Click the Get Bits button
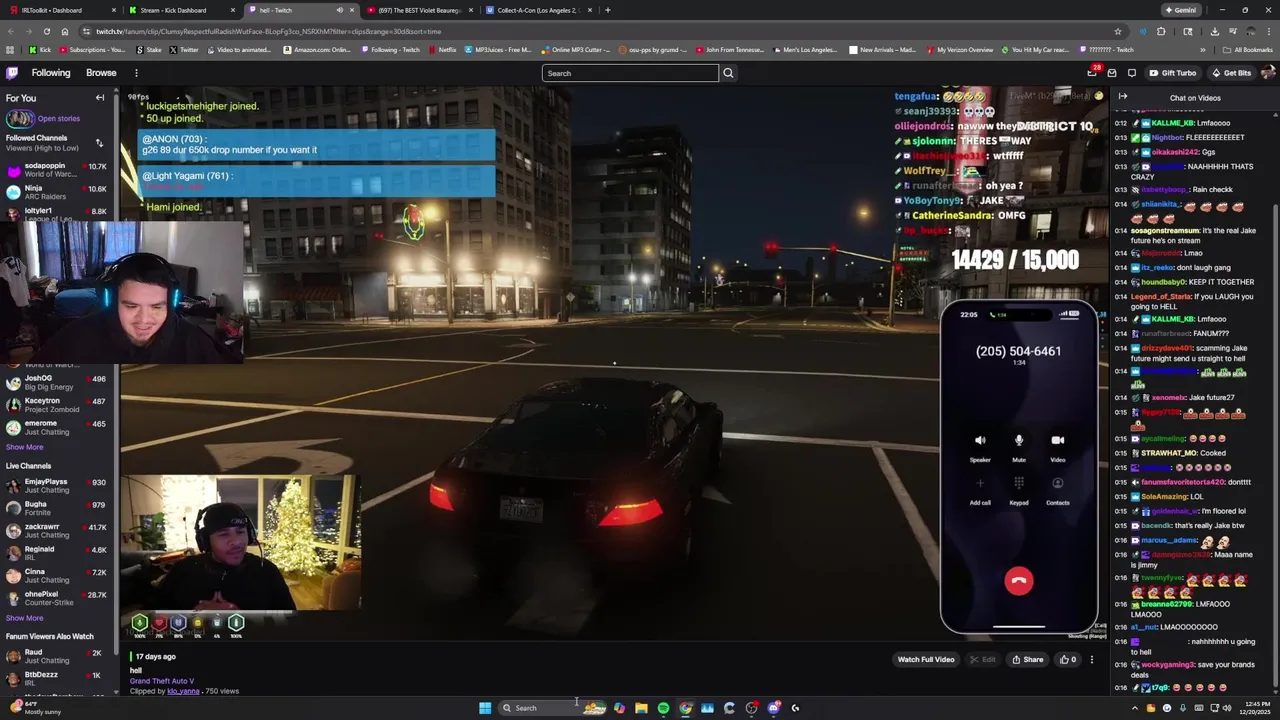Viewport: 1280px width, 720px height. click(1231, 73)
